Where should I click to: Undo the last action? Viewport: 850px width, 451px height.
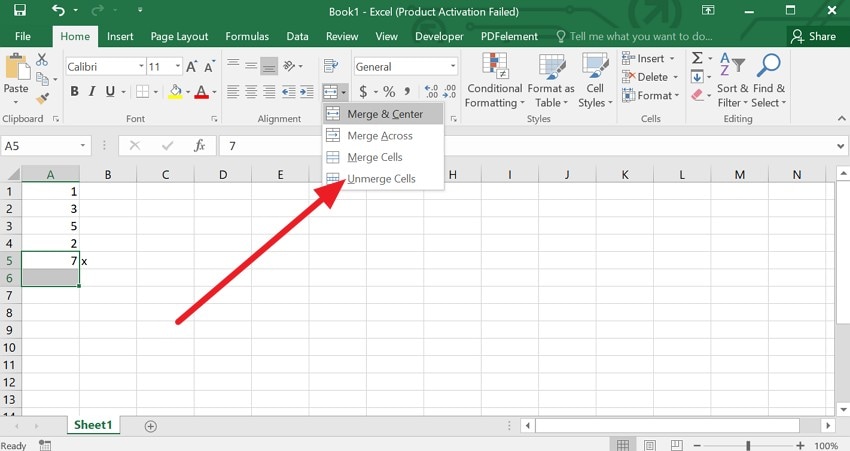[58, 10]
